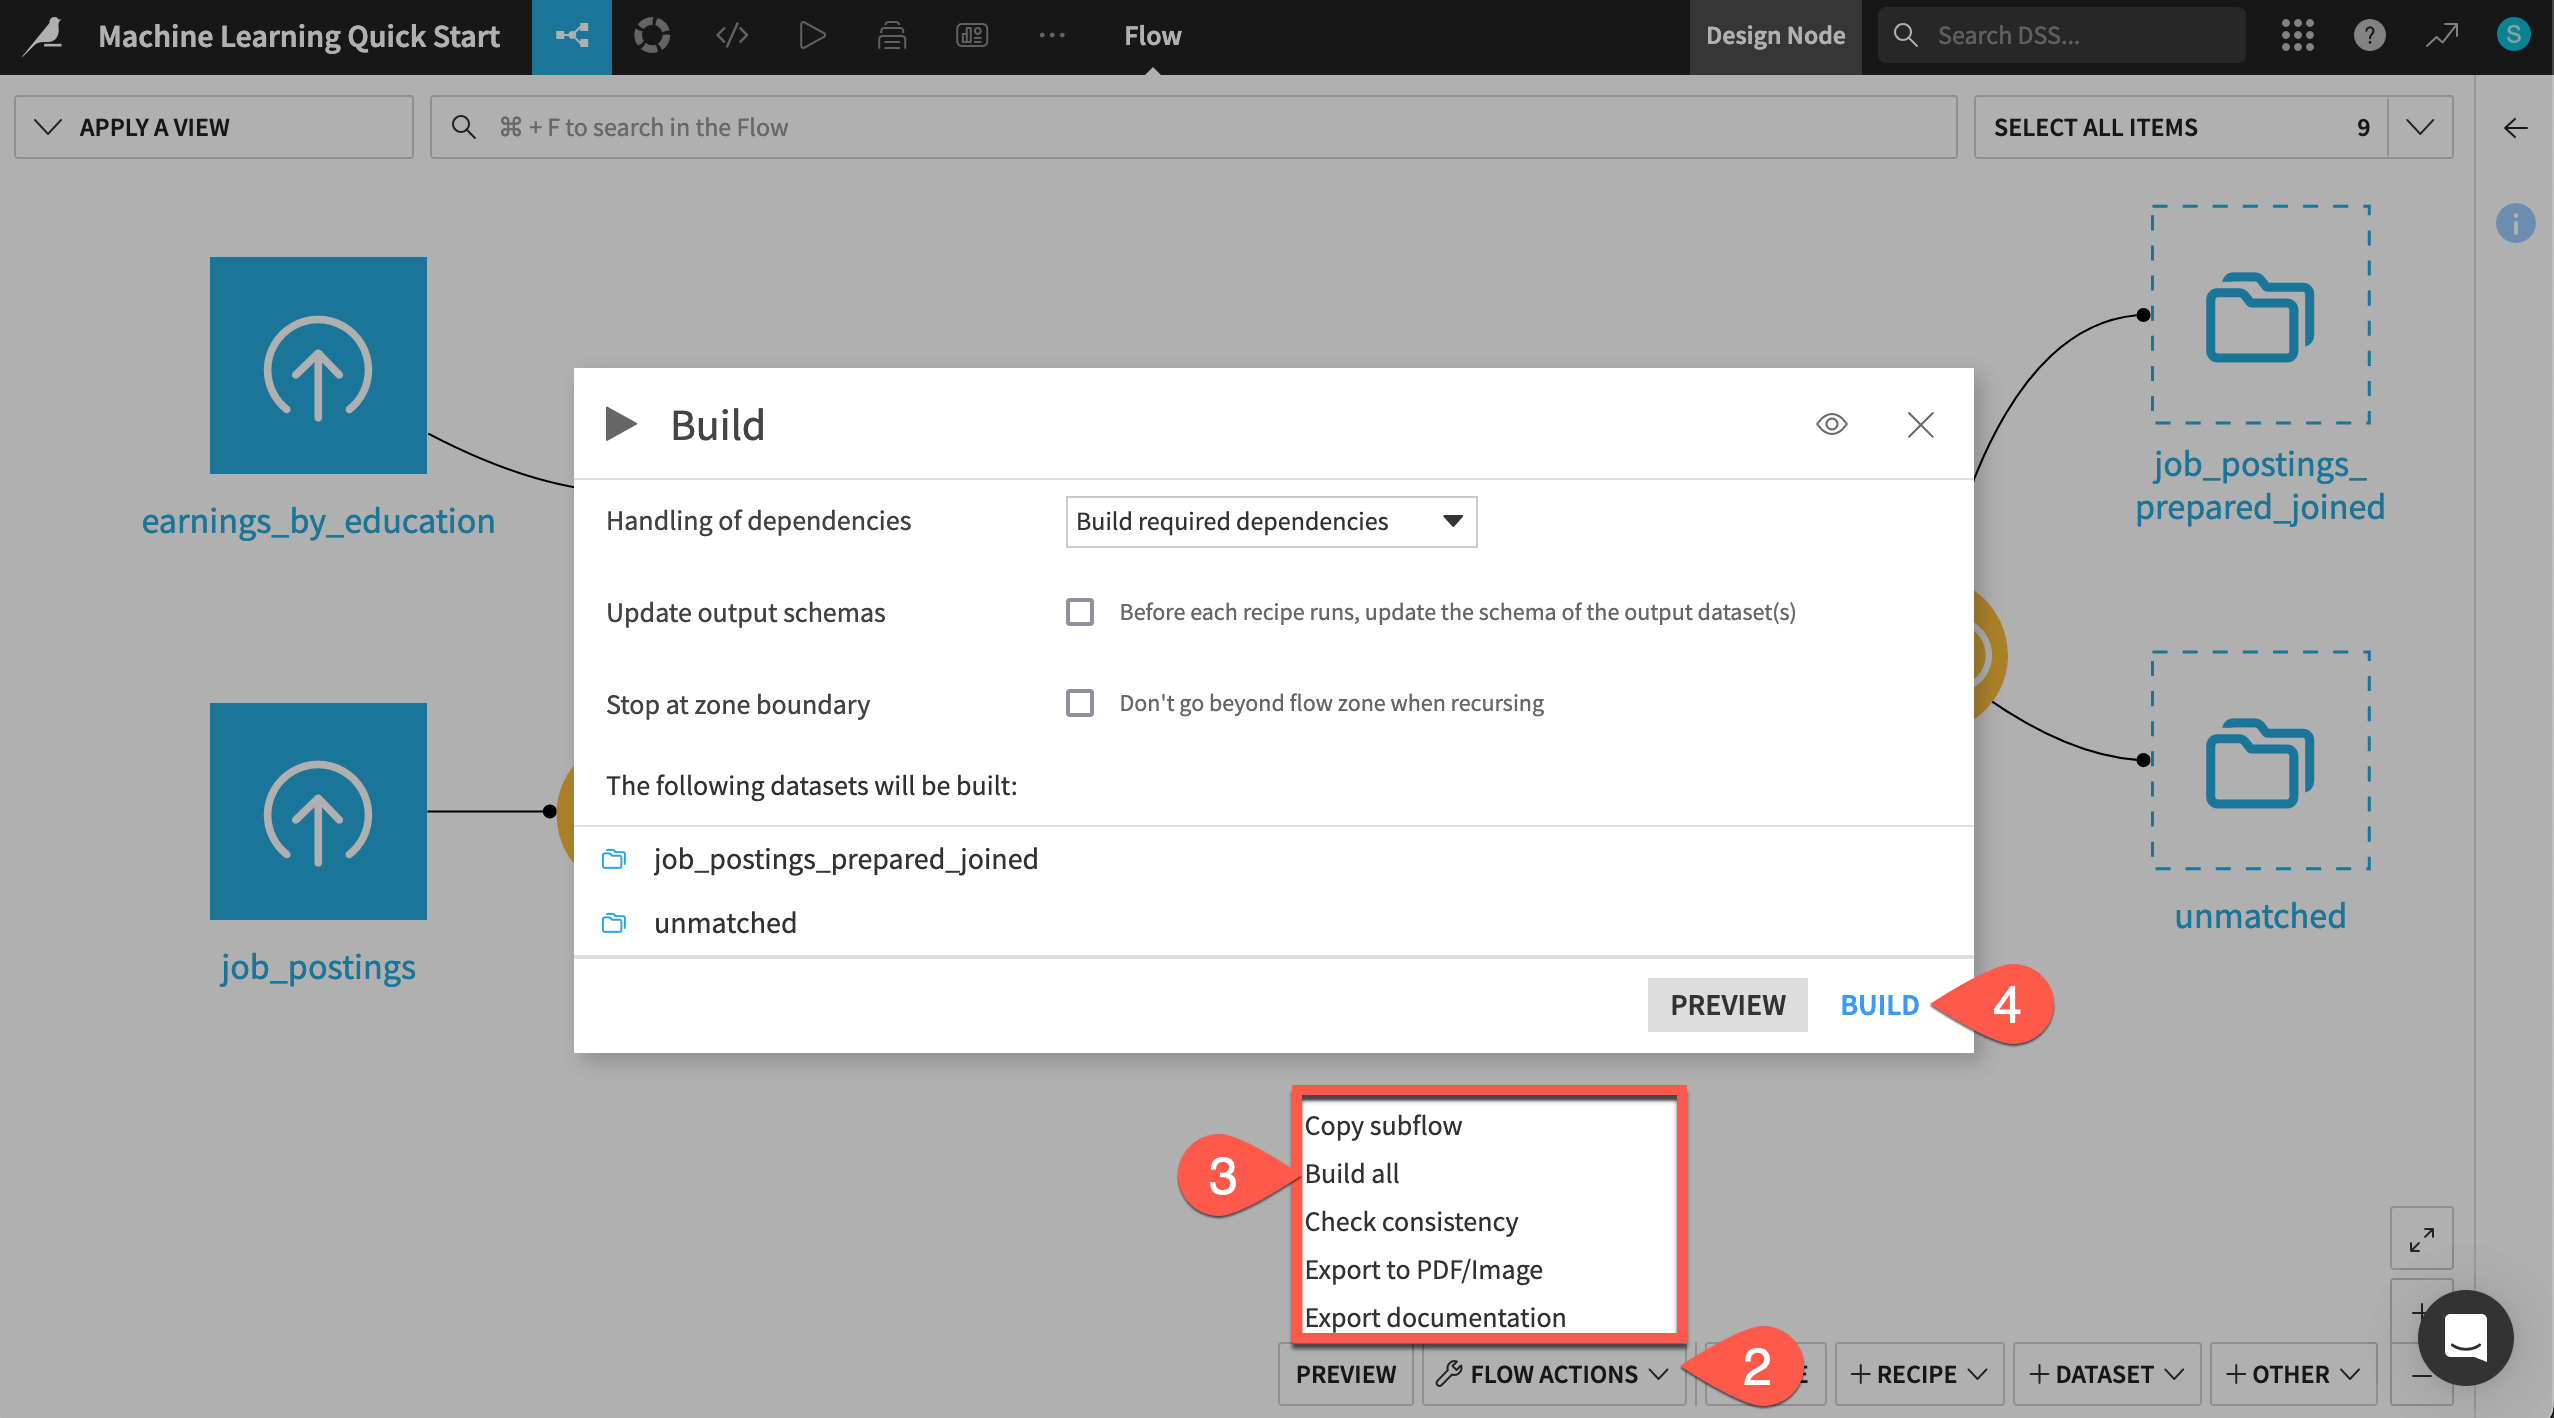Select the Flow navigation icon
Screen dimensions: 2554x1418
571,36
